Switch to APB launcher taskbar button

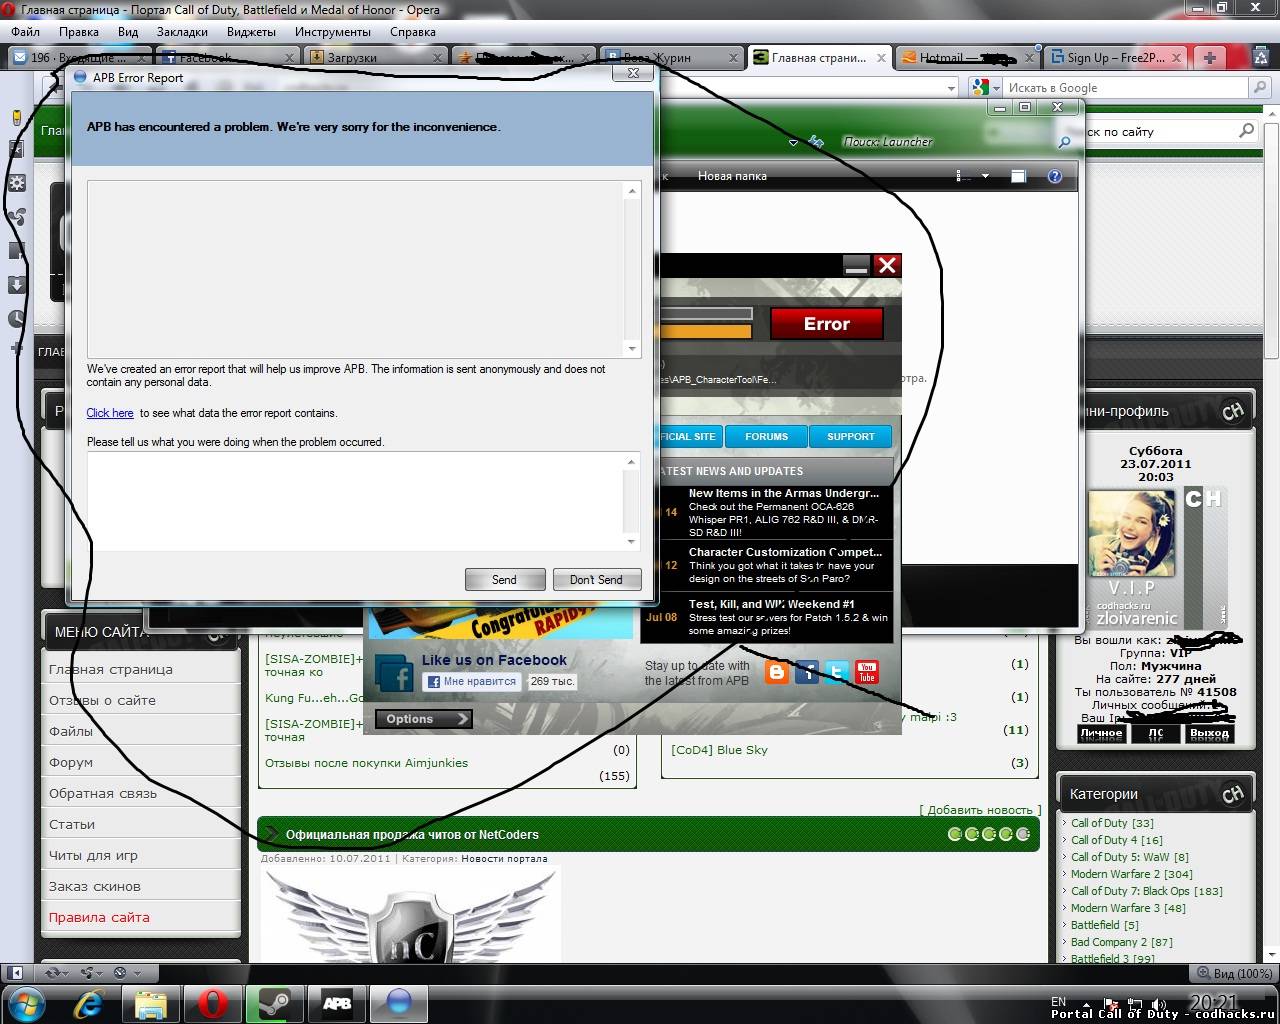click(x=337, y=1002)
